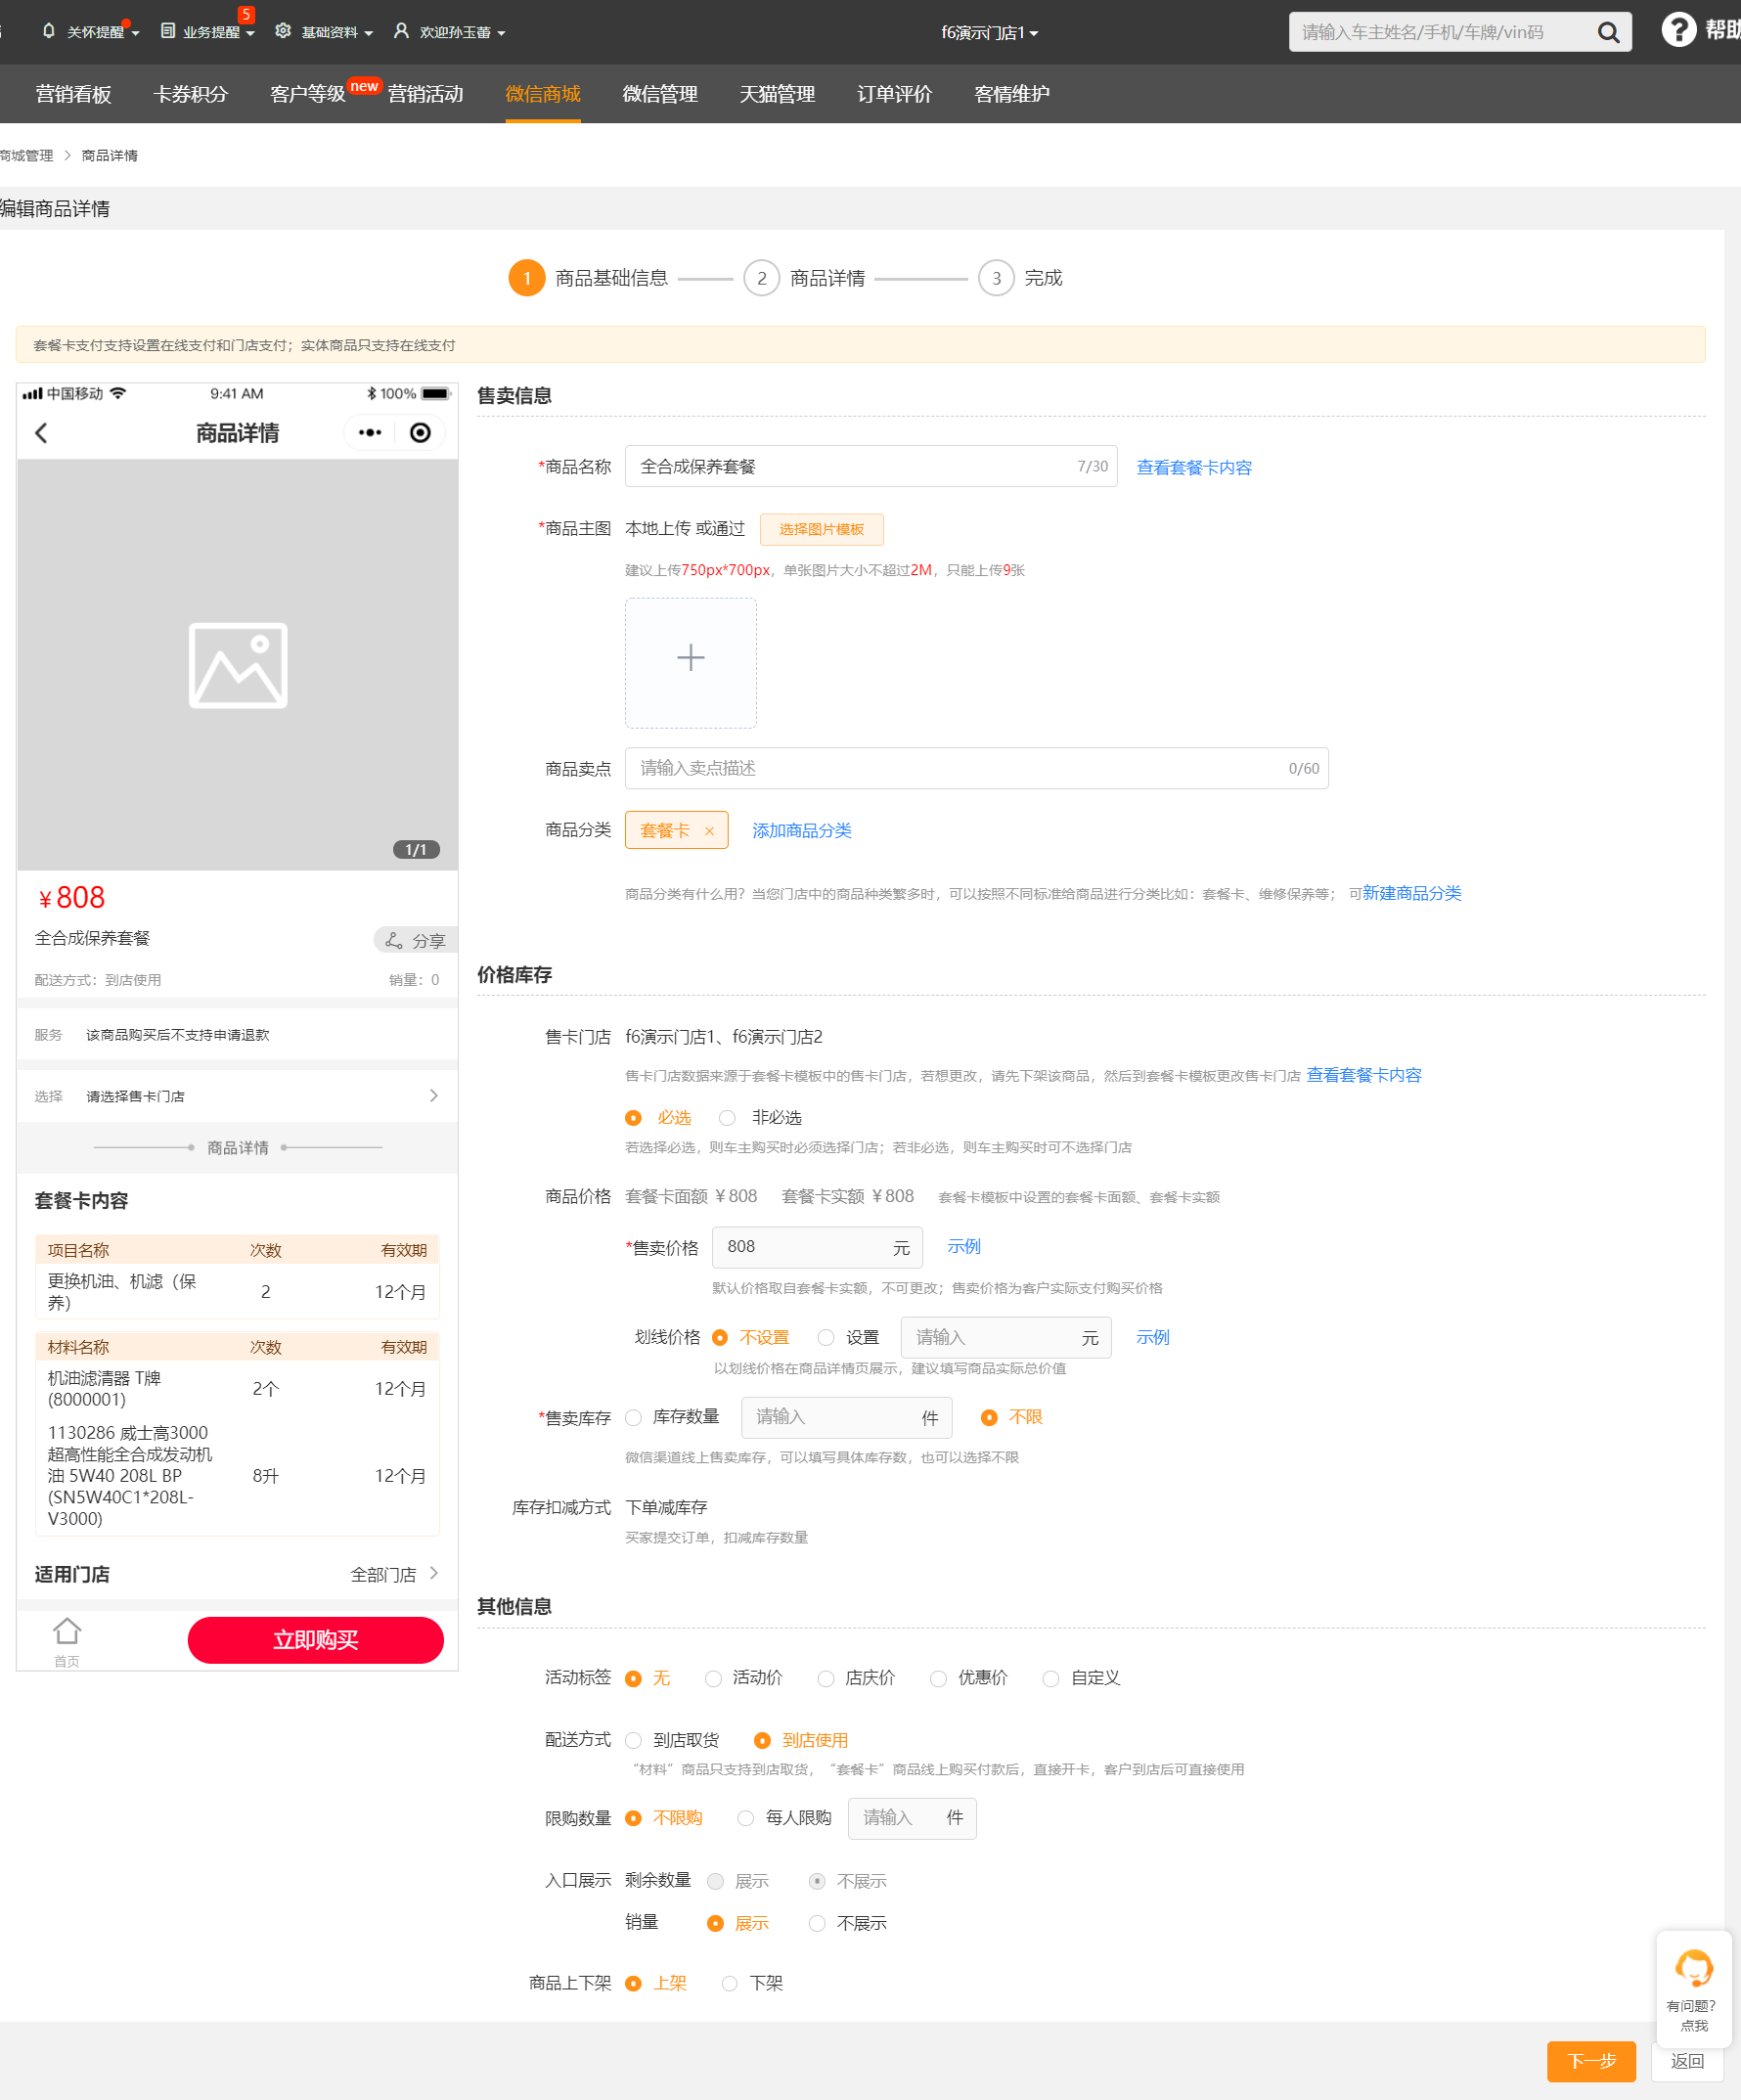Open f6演示门店1 store switcher
The height and width of the screenshot is (2100, 1741).
click(990, 32)
